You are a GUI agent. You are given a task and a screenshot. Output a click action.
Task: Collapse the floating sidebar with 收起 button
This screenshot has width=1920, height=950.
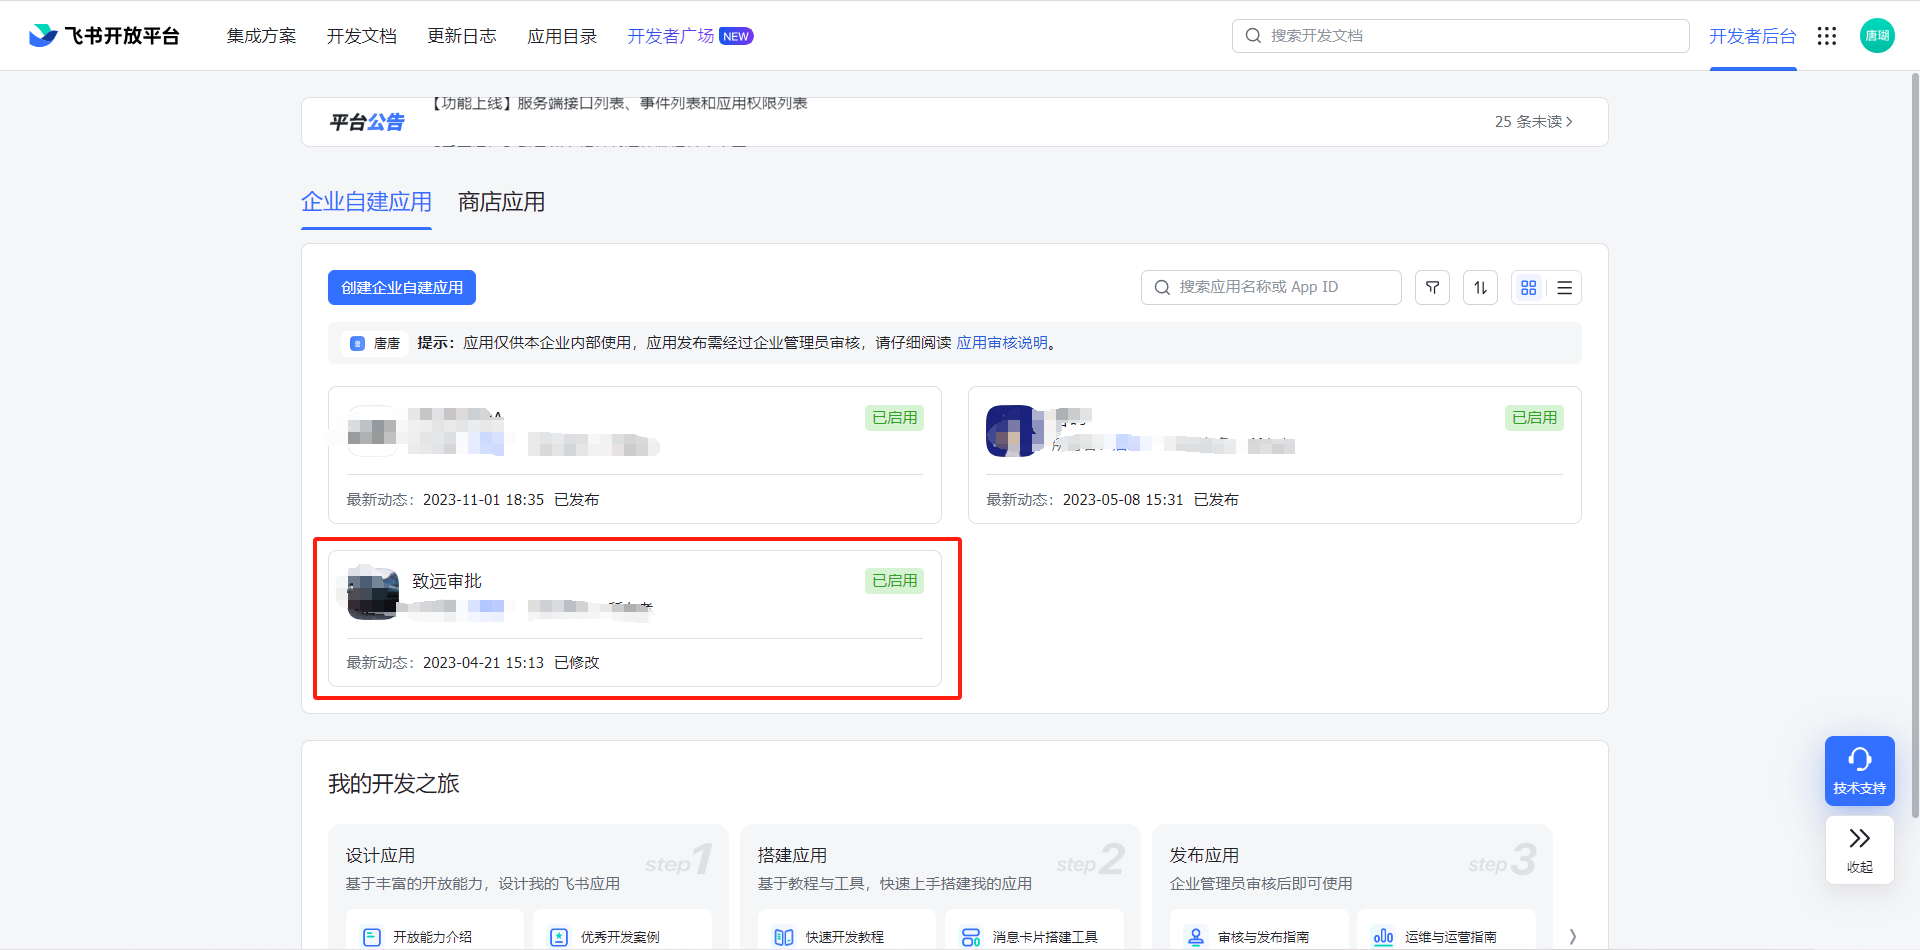click(x=1859, y=849)
